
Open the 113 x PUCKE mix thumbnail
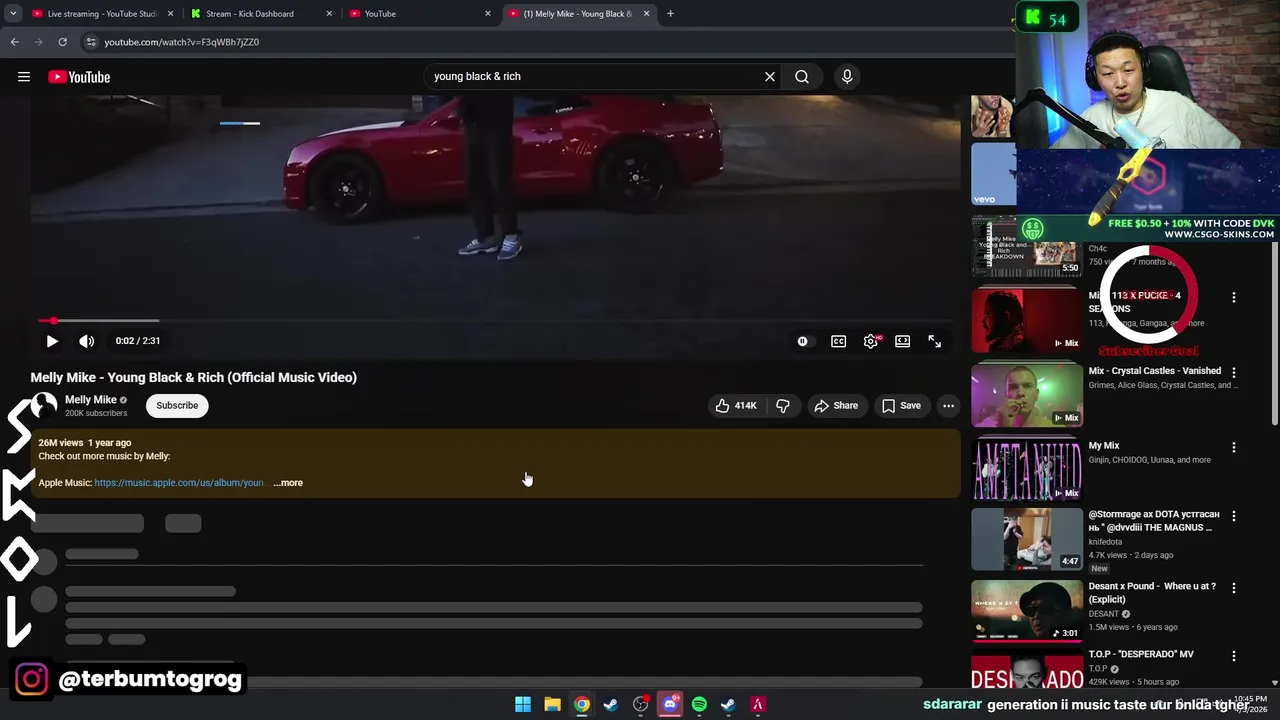click(x=1027, y=320)
